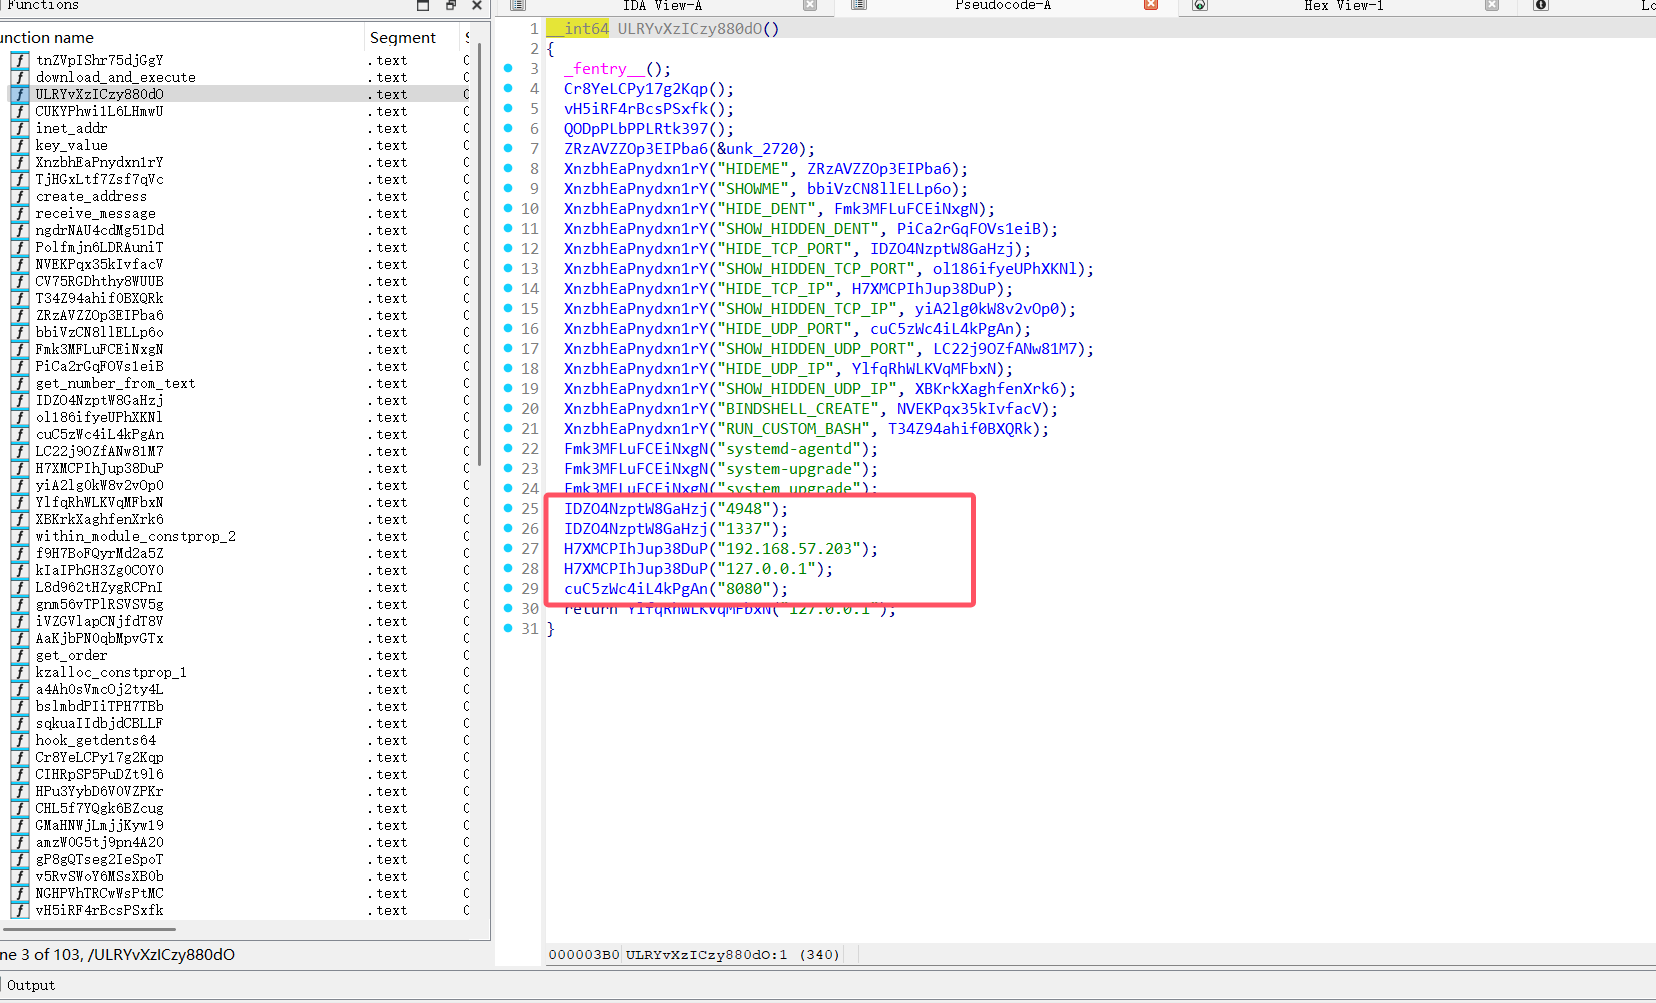The height and width of the screenshot is (1003, 1656).
Task: Click function icon beside hook_getdents64
Action: tap(20, 740)
